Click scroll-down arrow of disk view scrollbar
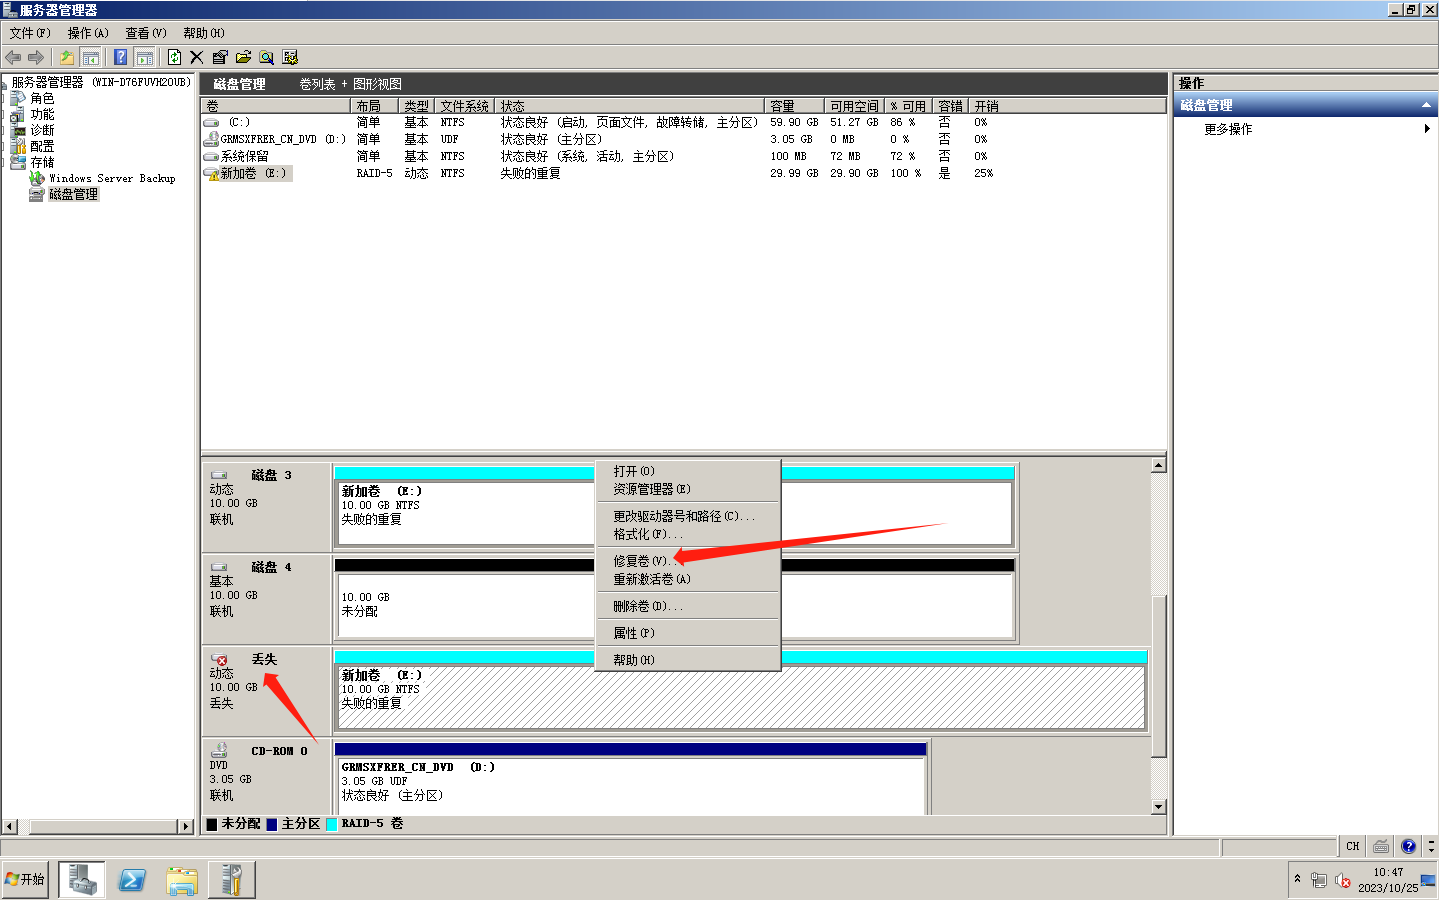Viewport: 1439px width, 900px height. point(1158,807)
